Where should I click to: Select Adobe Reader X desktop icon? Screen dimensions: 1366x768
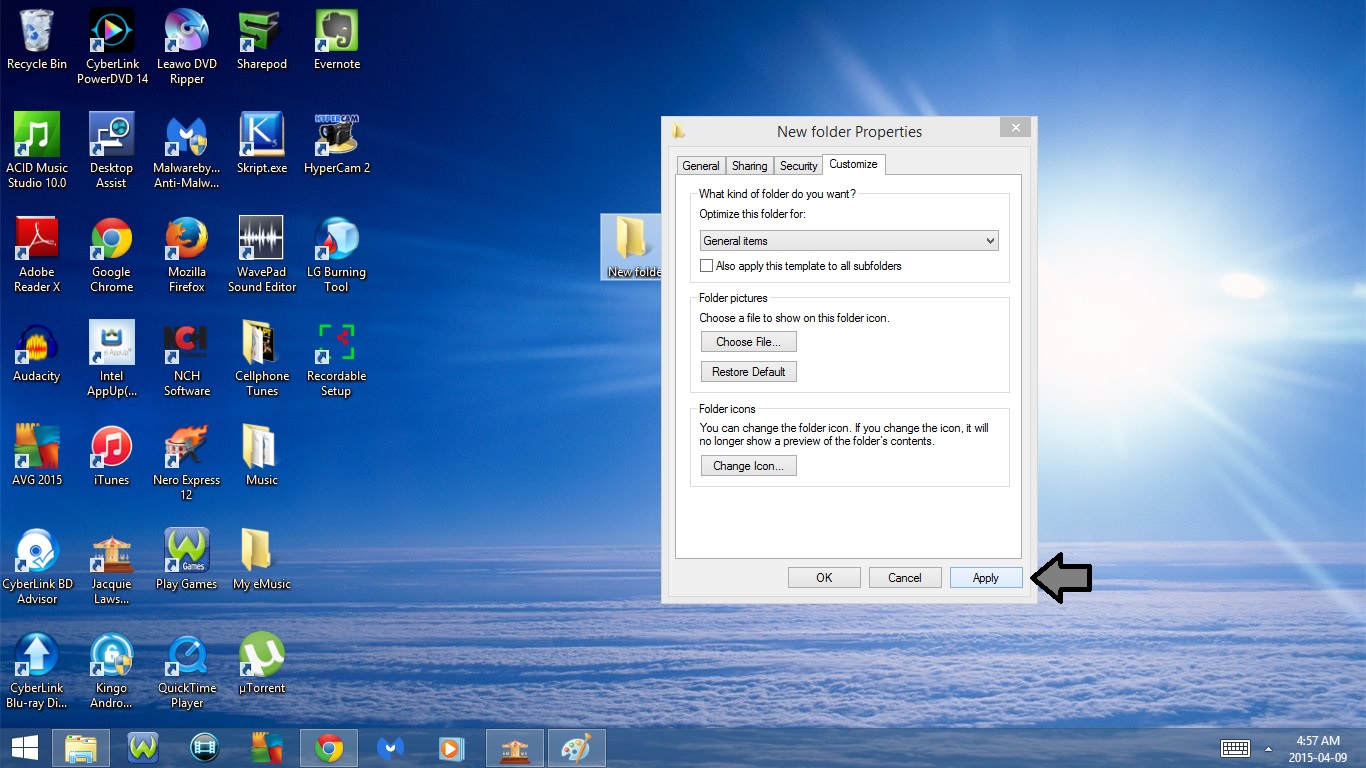(37, 254)
